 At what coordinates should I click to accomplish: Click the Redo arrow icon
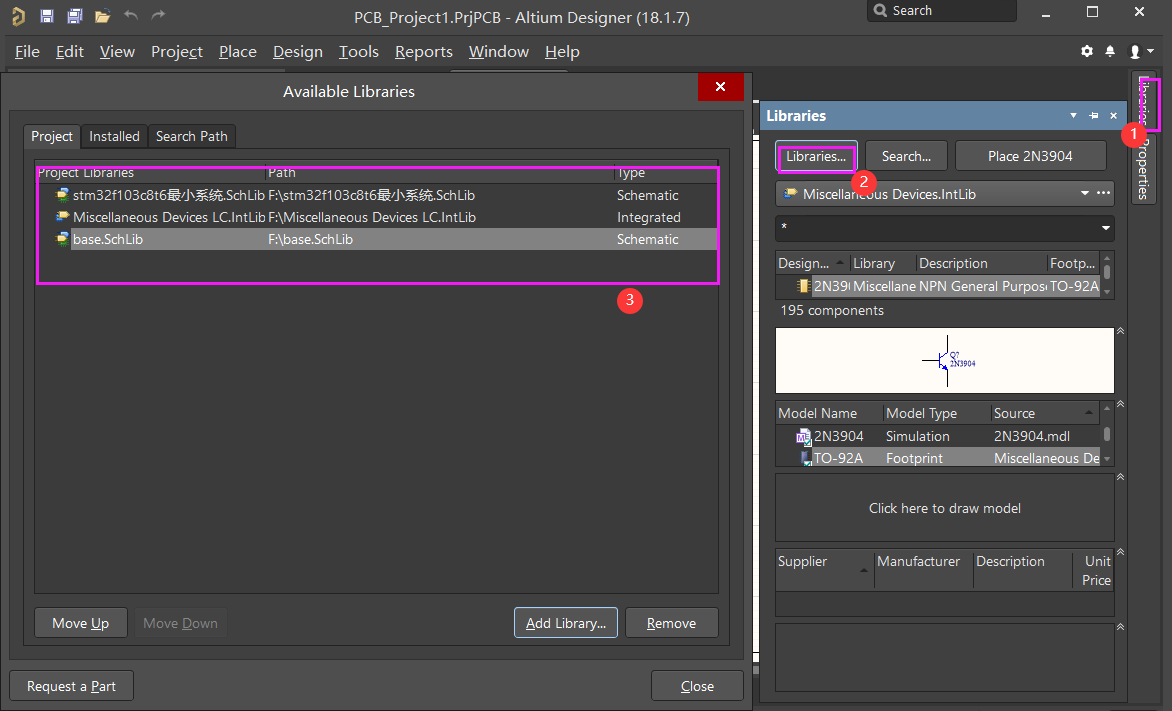coord(158,15)
